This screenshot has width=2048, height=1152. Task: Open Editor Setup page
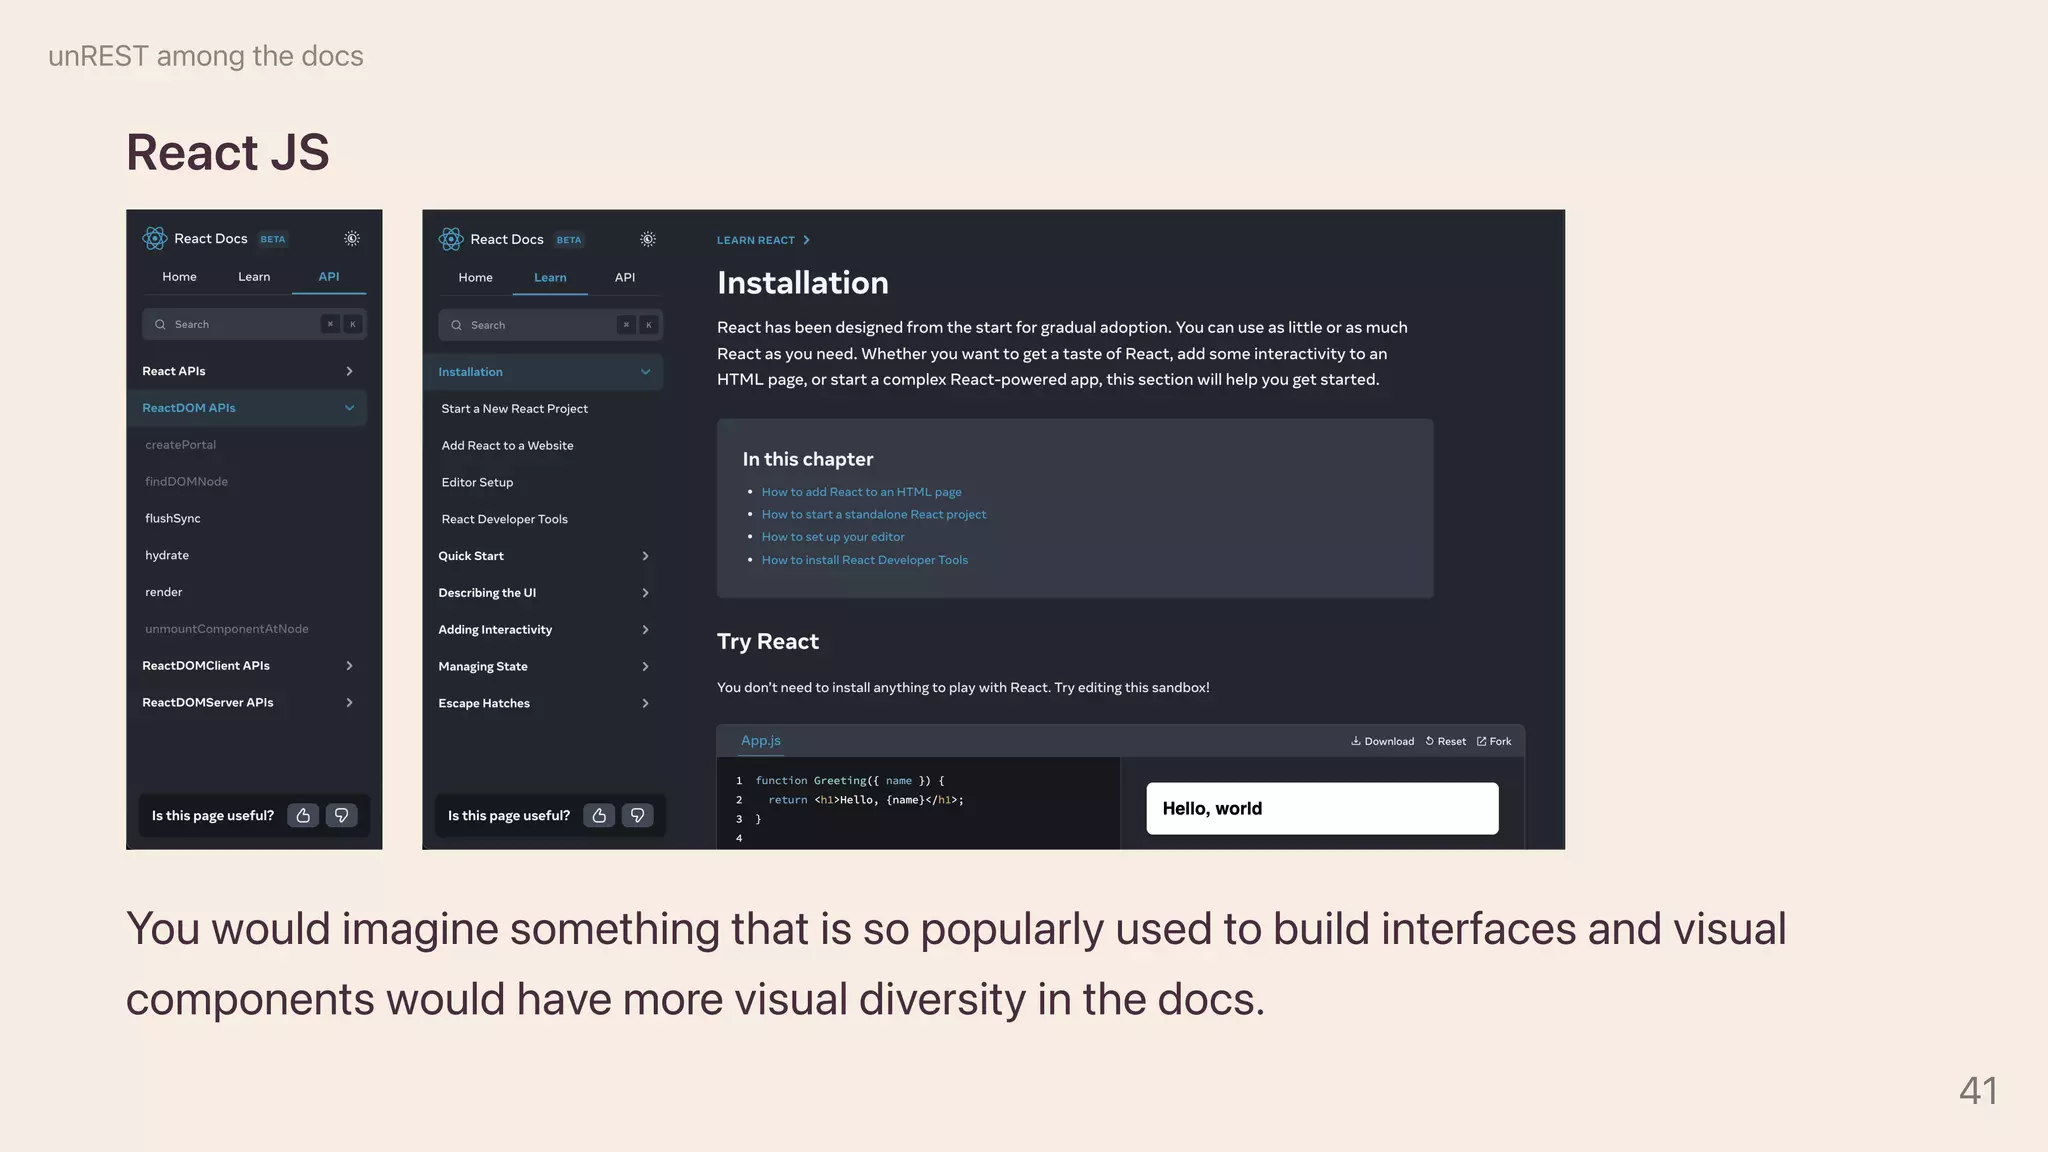[477, 483]
